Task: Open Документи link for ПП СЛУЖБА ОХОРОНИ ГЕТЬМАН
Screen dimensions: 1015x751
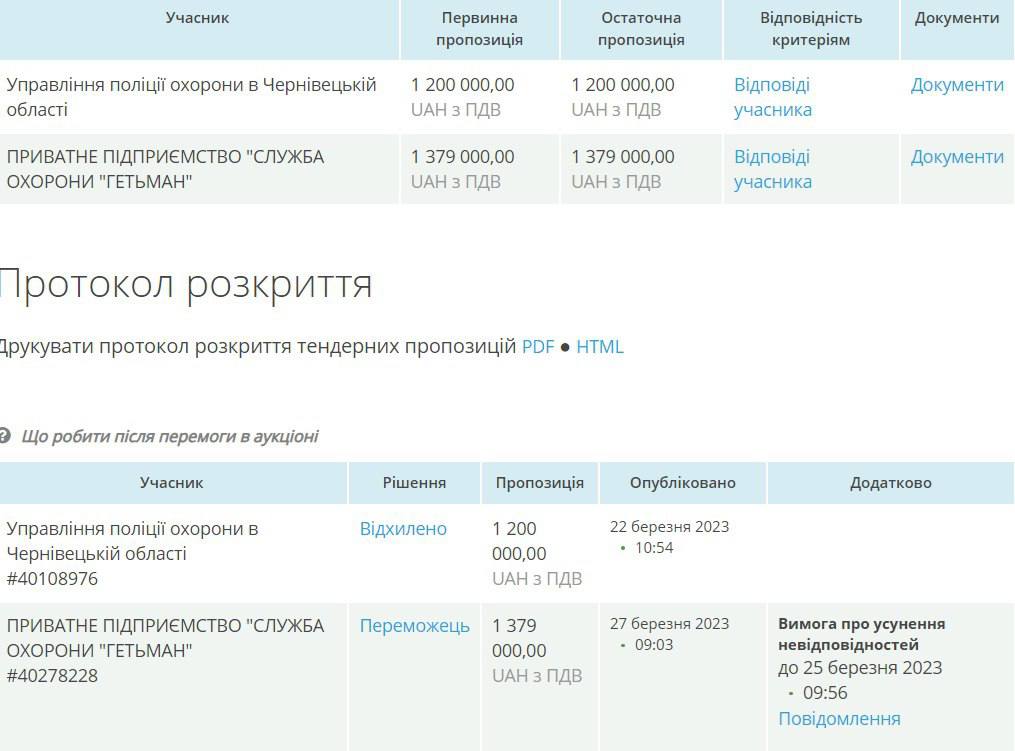Action: tap(957, 157)
